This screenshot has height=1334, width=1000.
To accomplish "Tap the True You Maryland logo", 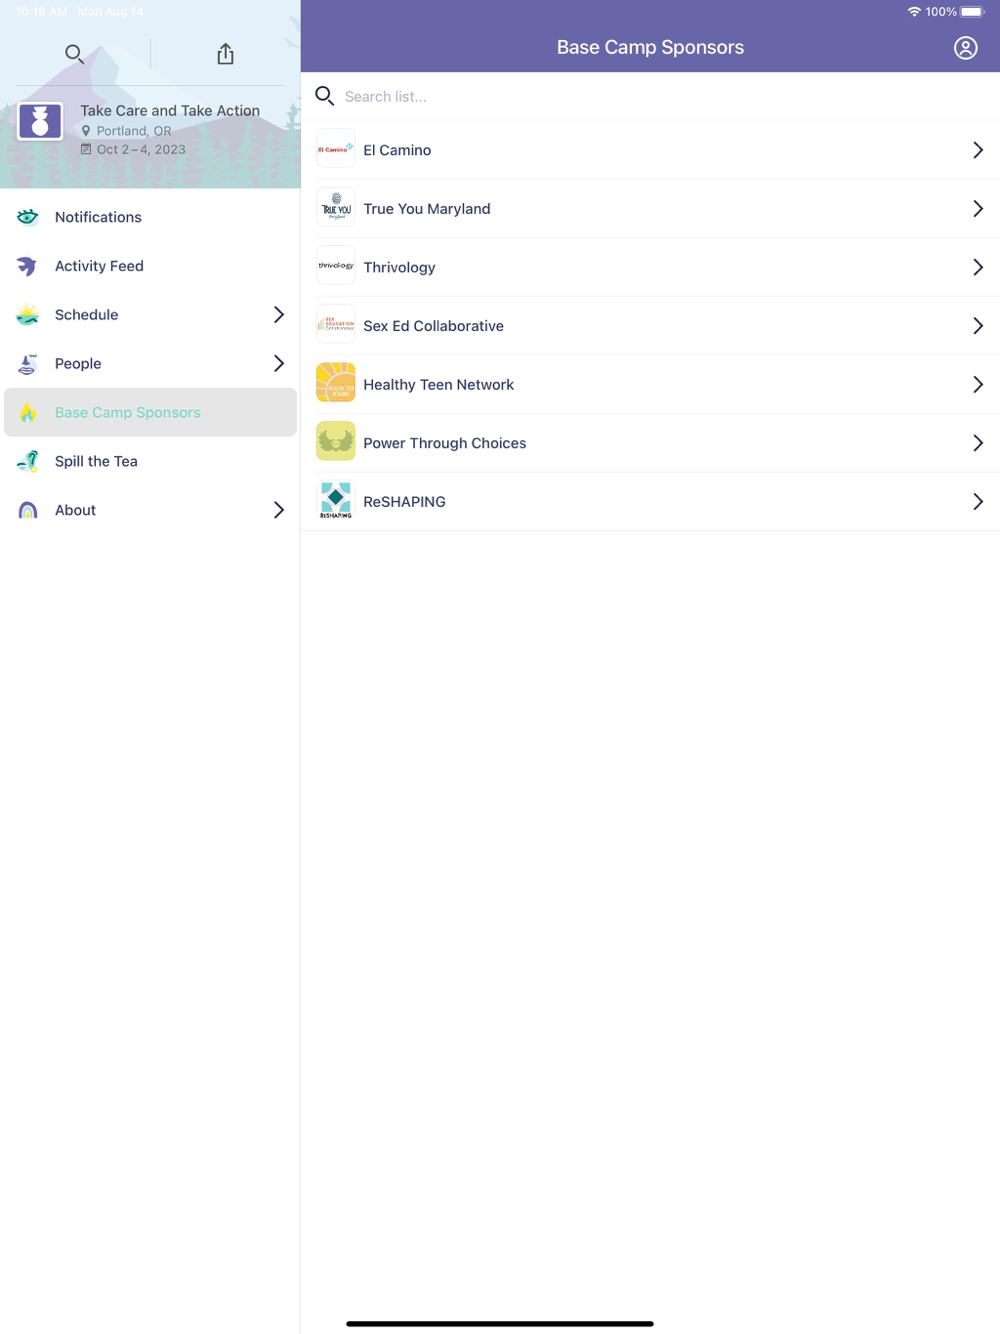I will pyautogui.click(x=336, y=208).
